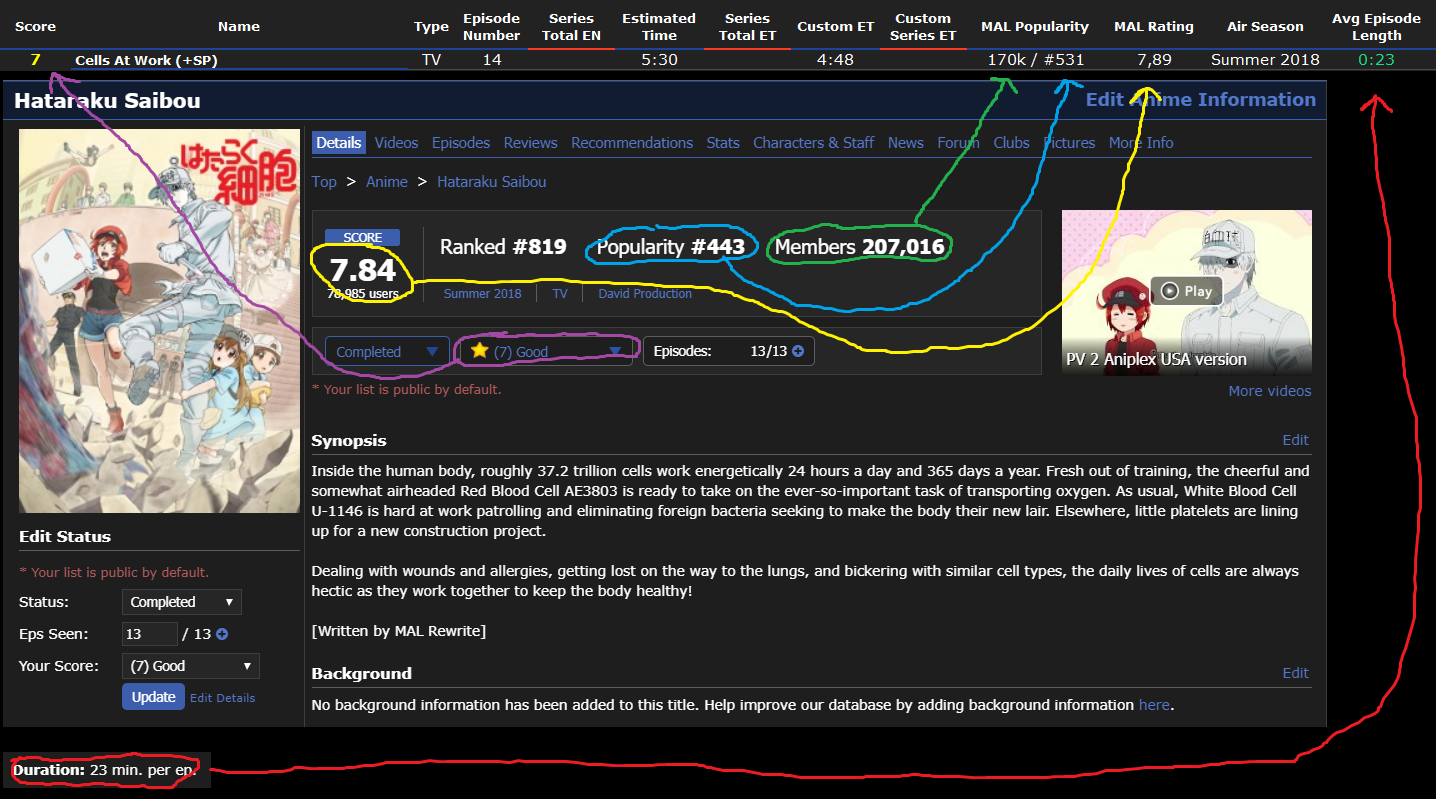Image resolution: width=1436 pixels, height=799 pixels.
Task: Open the David Production studio link
Action: pyautogui.click(x=645, y=294)
